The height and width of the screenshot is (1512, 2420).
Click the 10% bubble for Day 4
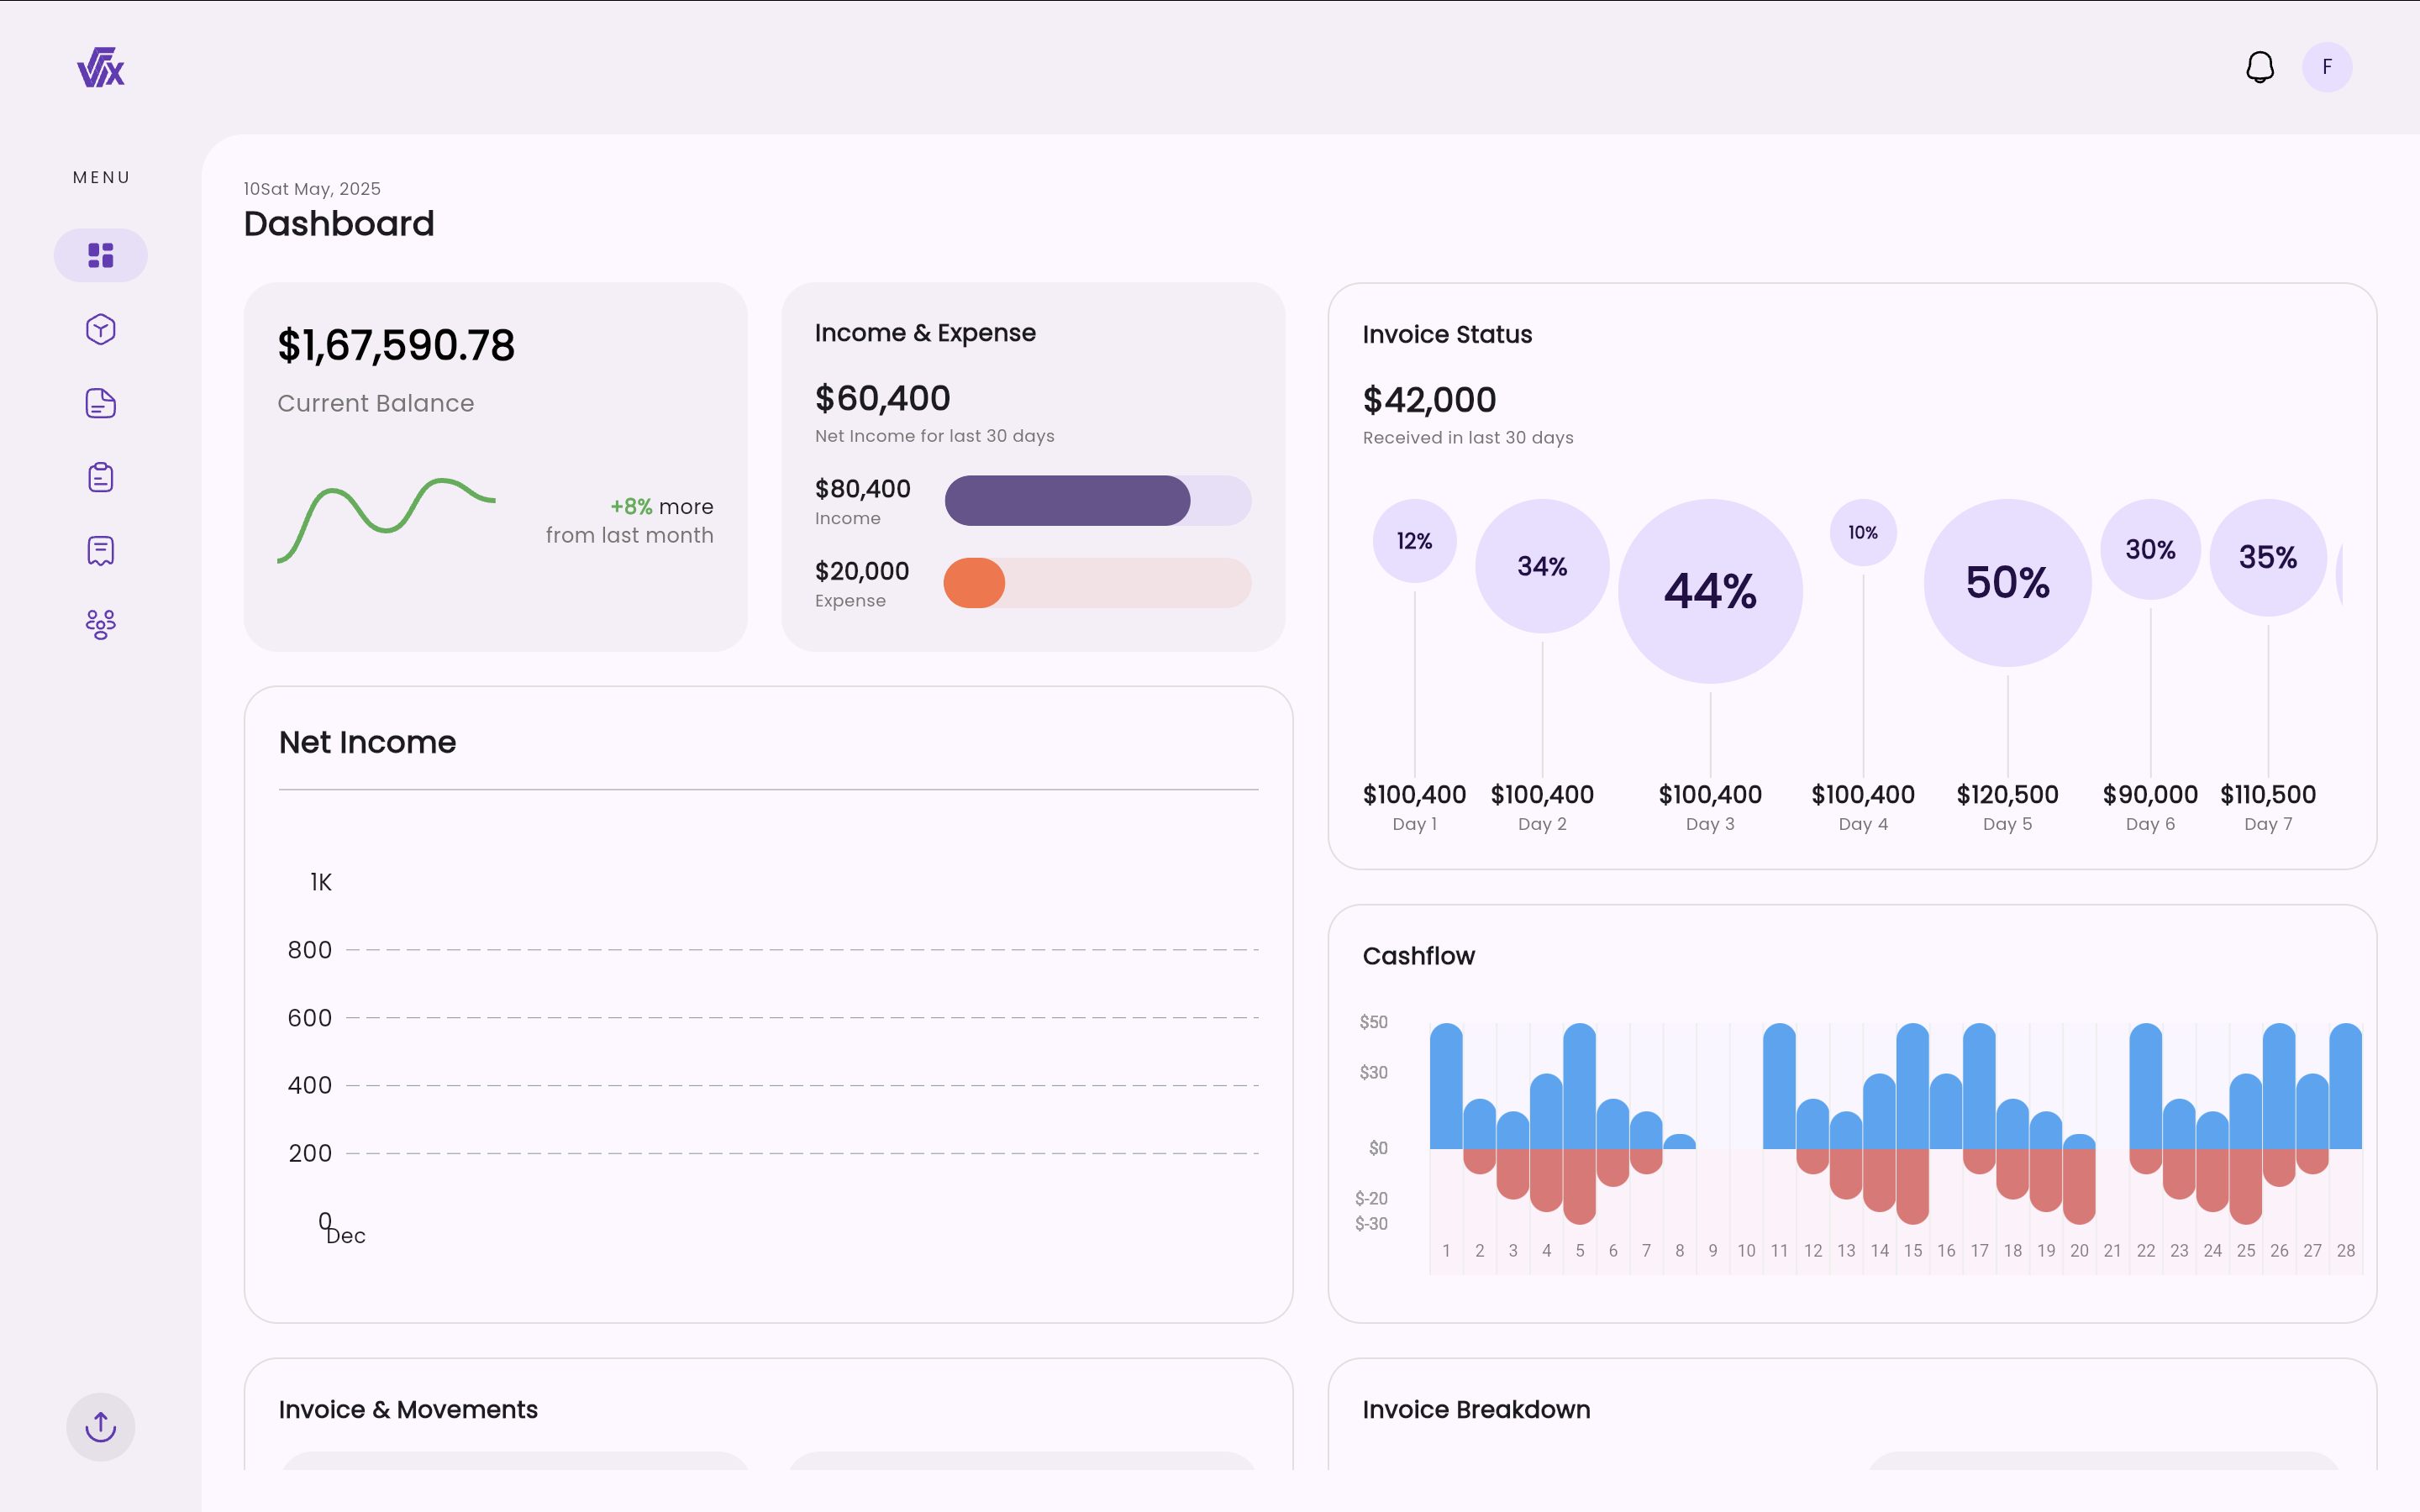click(1863, 533)
